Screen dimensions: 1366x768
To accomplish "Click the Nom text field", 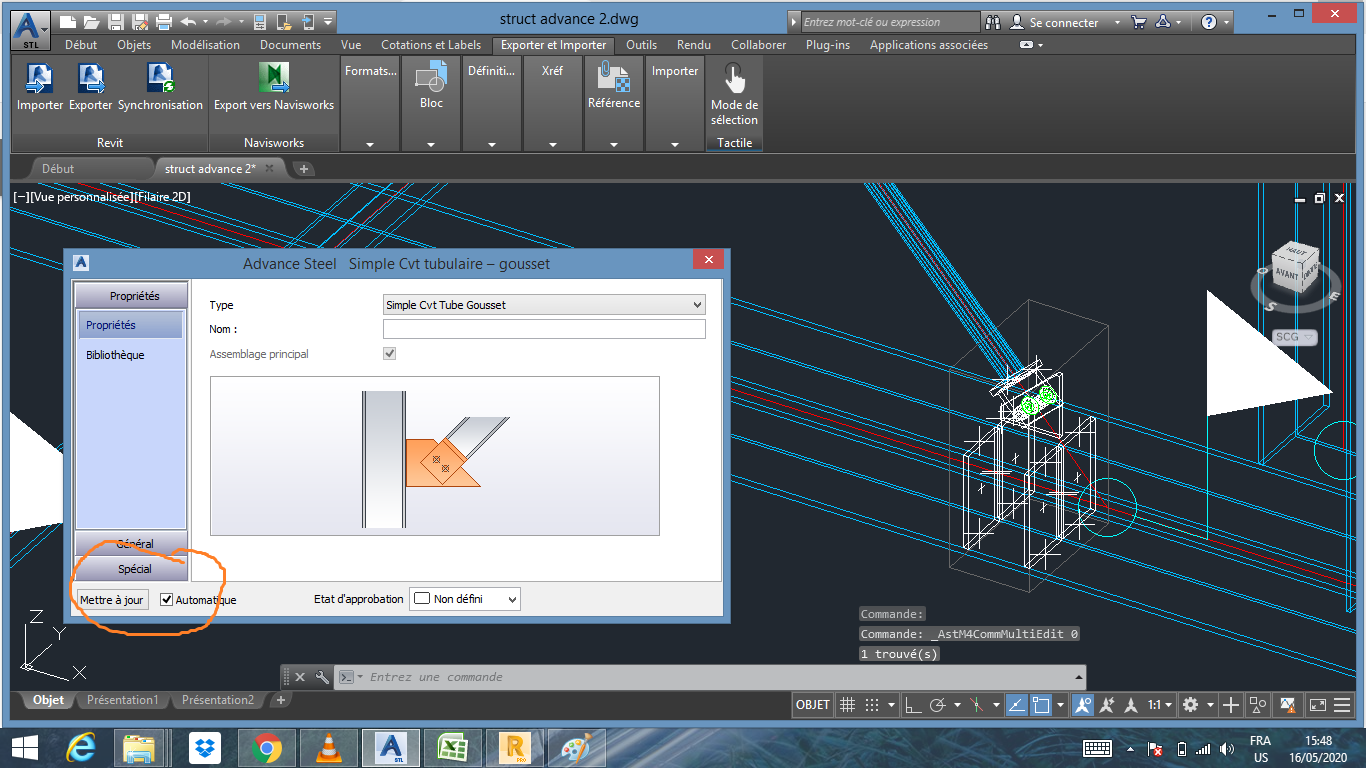I will [544, 329].
